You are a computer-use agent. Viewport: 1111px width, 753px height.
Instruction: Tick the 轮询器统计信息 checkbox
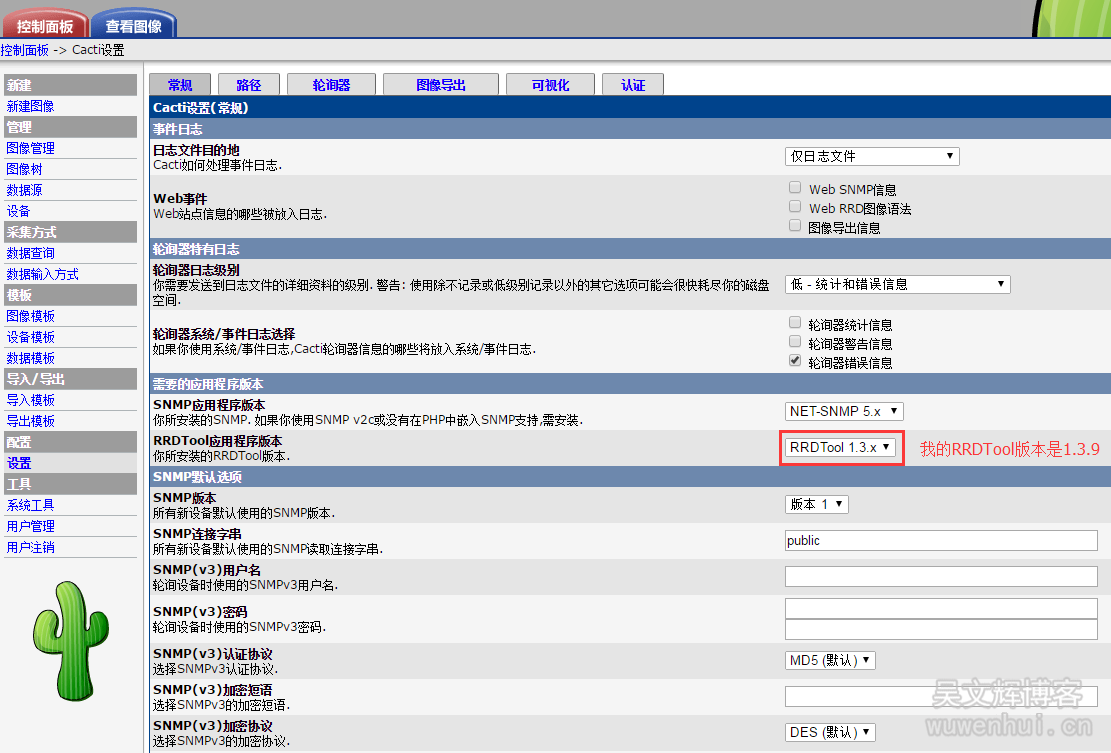click(x=795, y=323)
